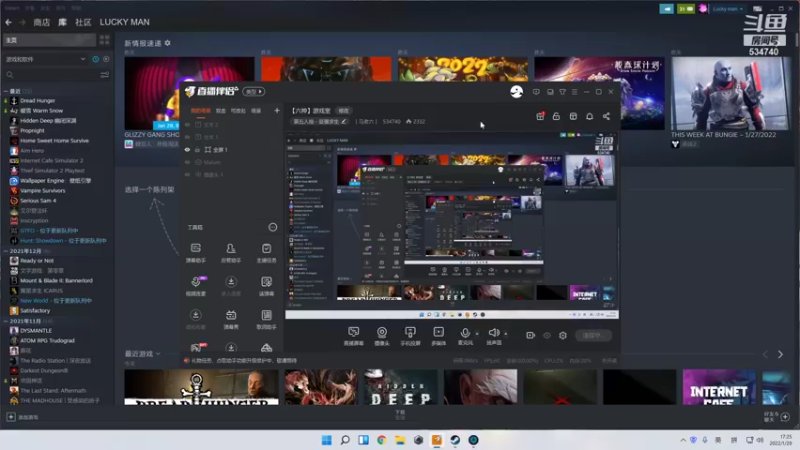This screenshot has height=450, width=800.
Task: Open Hidden Deep recent game thumbnail
Action: pos(401,387)
